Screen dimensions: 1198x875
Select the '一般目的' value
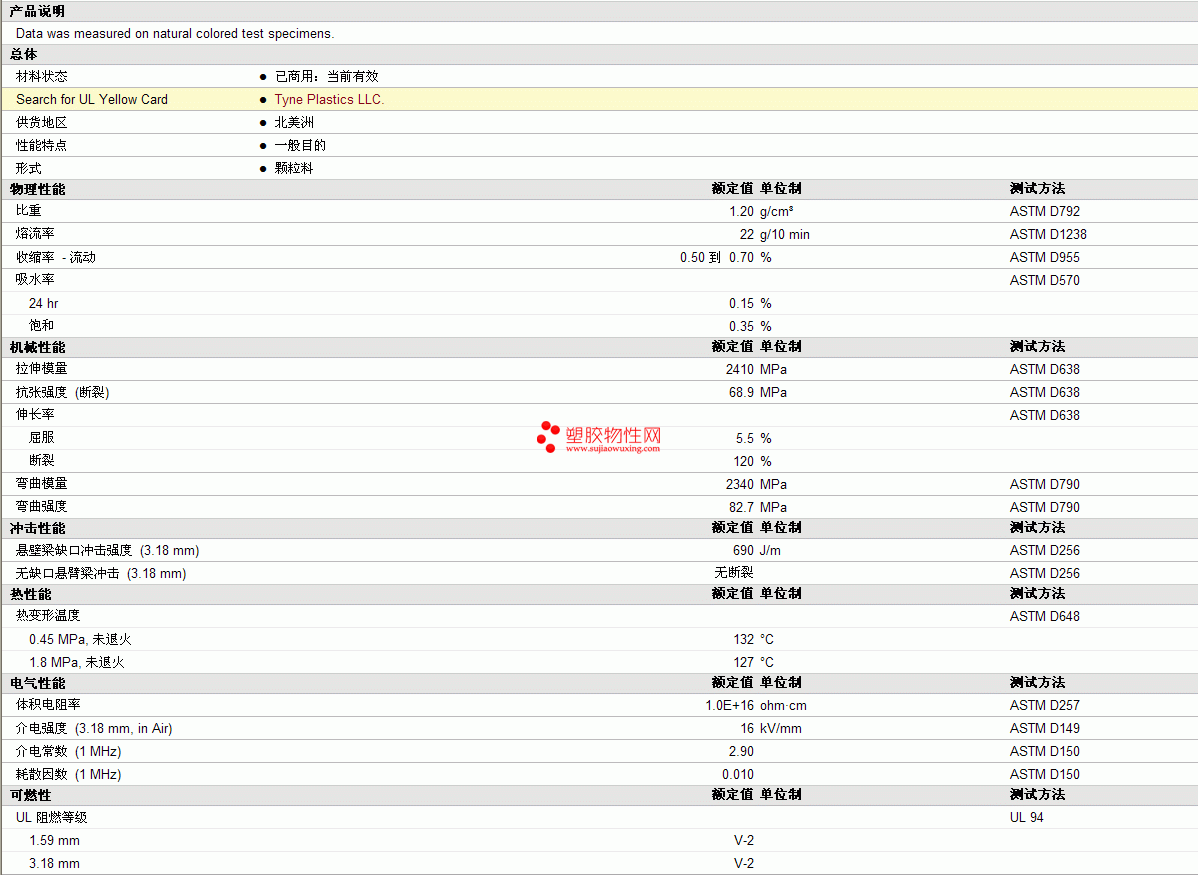tap(300, 145)
